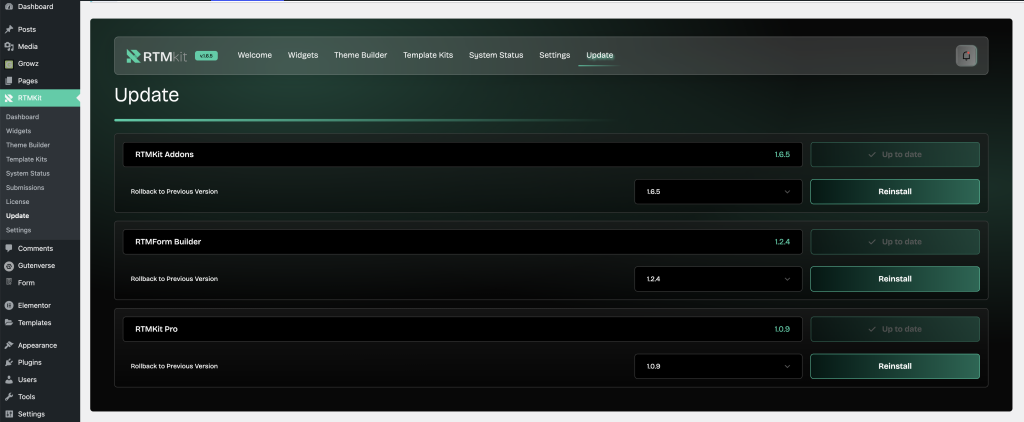
Task: Reinstall RTMKit Pro
Action: pyautogui.click(x=894, y=366)
